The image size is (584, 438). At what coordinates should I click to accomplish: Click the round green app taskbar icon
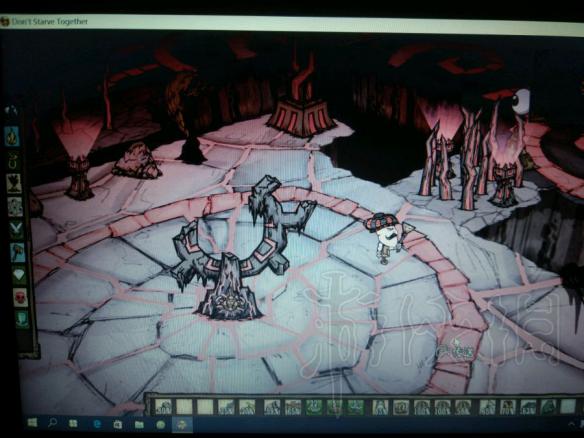pos(161,425)
